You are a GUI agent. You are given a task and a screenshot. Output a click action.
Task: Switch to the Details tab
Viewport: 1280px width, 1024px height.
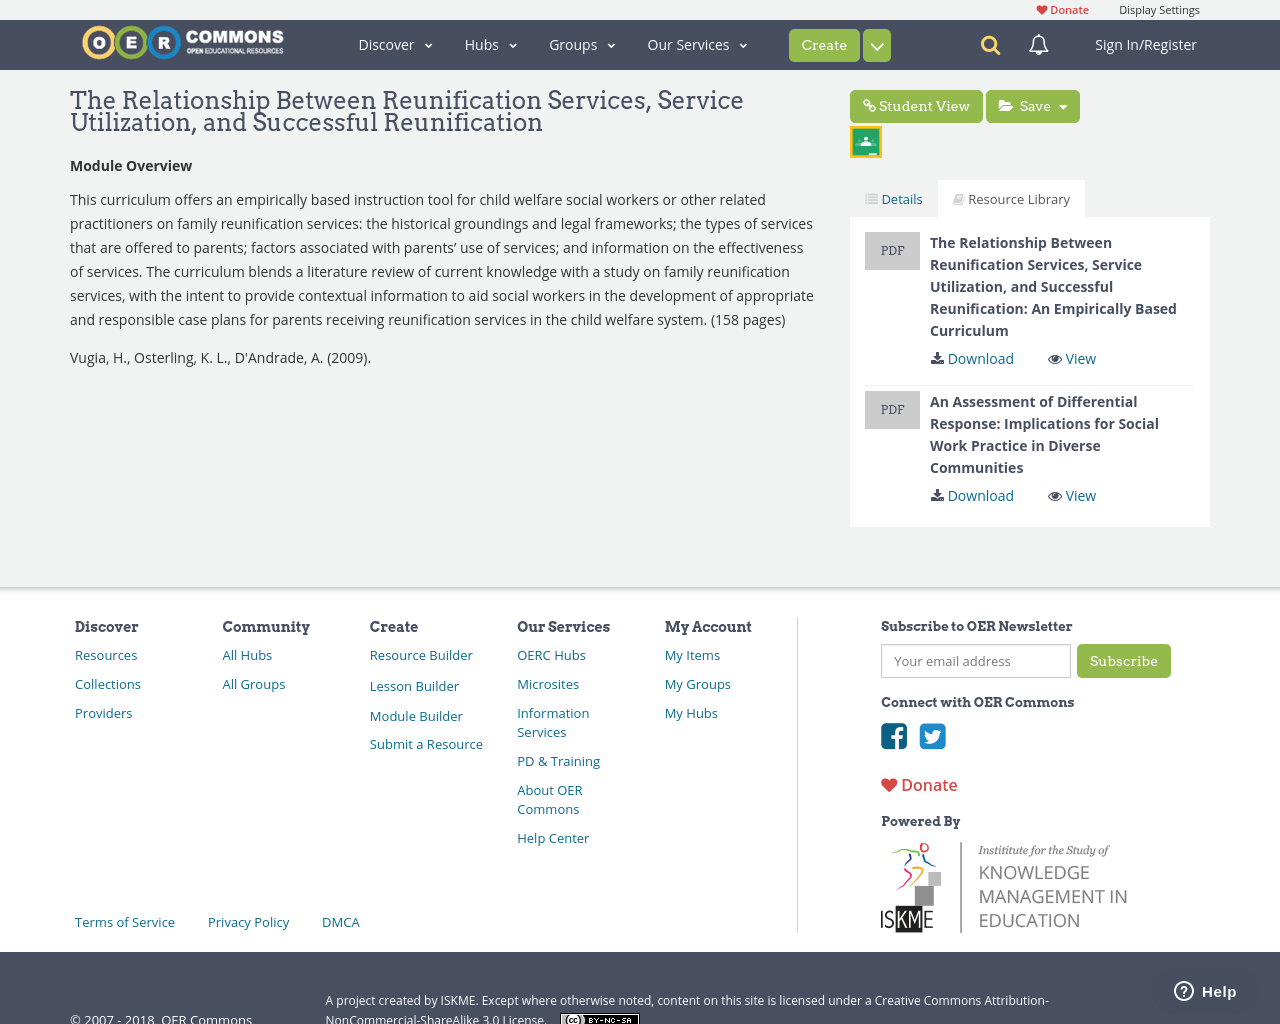click(x=893, y=198)
